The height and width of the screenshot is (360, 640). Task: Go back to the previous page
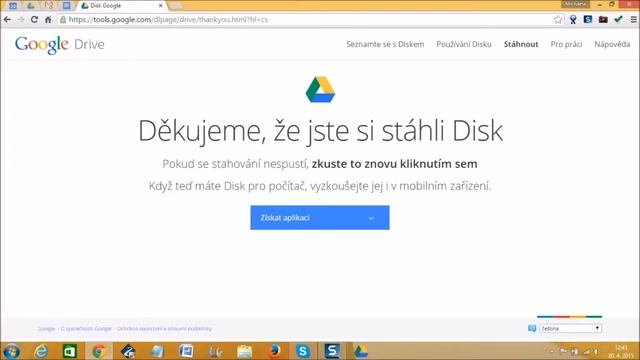(7, 20)
